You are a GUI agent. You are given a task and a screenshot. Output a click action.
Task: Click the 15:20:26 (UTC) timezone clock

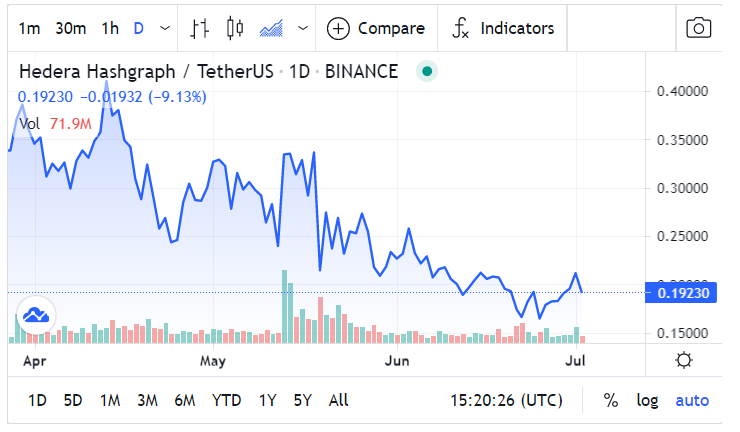tap(506, 400)
